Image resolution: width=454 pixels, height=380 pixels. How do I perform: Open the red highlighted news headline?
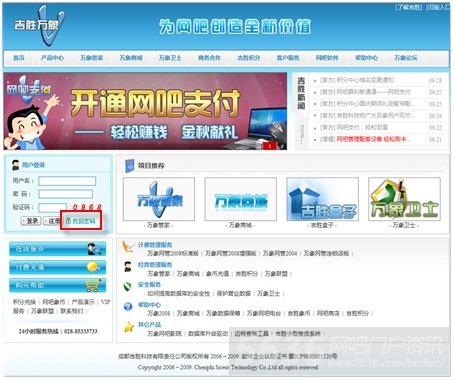coord(373,139)
